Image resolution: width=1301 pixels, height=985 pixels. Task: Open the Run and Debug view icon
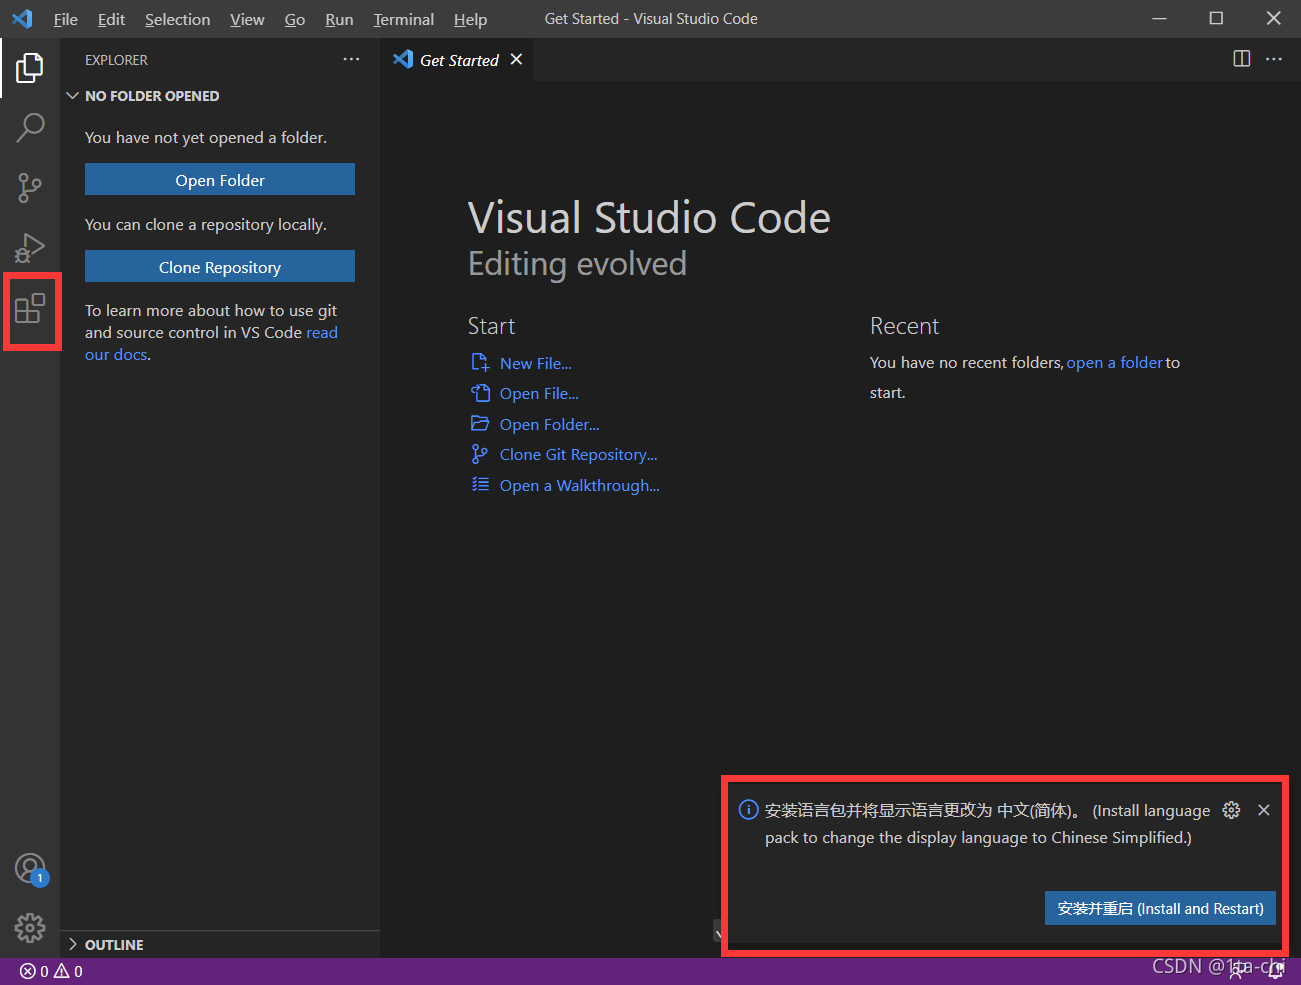click(x=30, y=247)
